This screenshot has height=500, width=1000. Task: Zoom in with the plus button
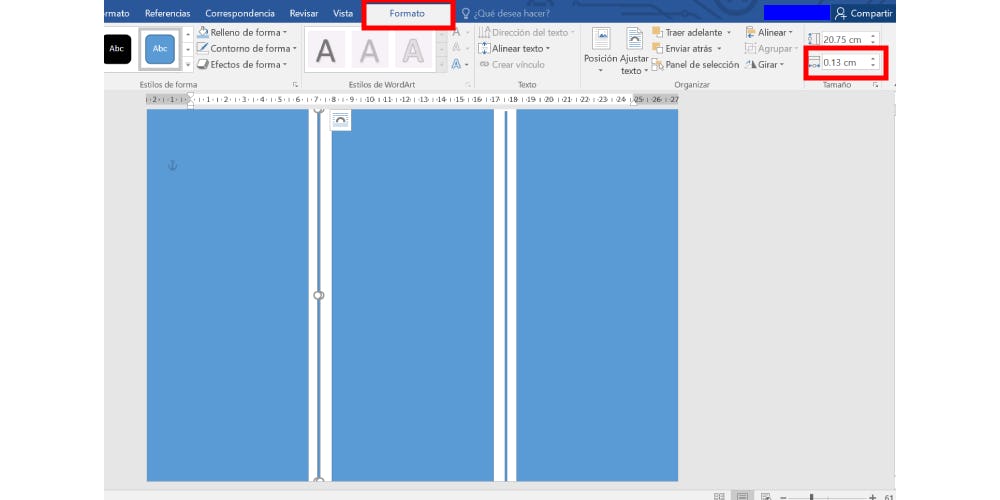click(872, 496)
